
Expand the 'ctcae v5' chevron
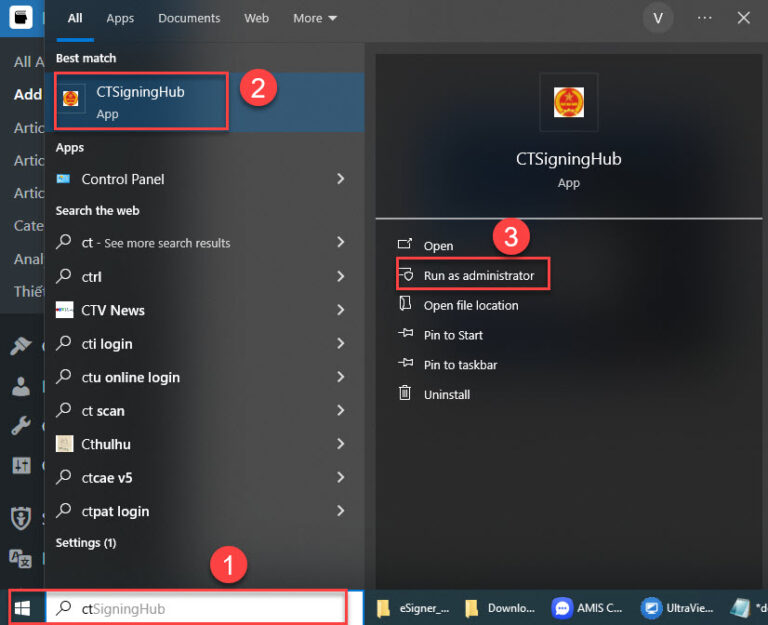[340, 477]
